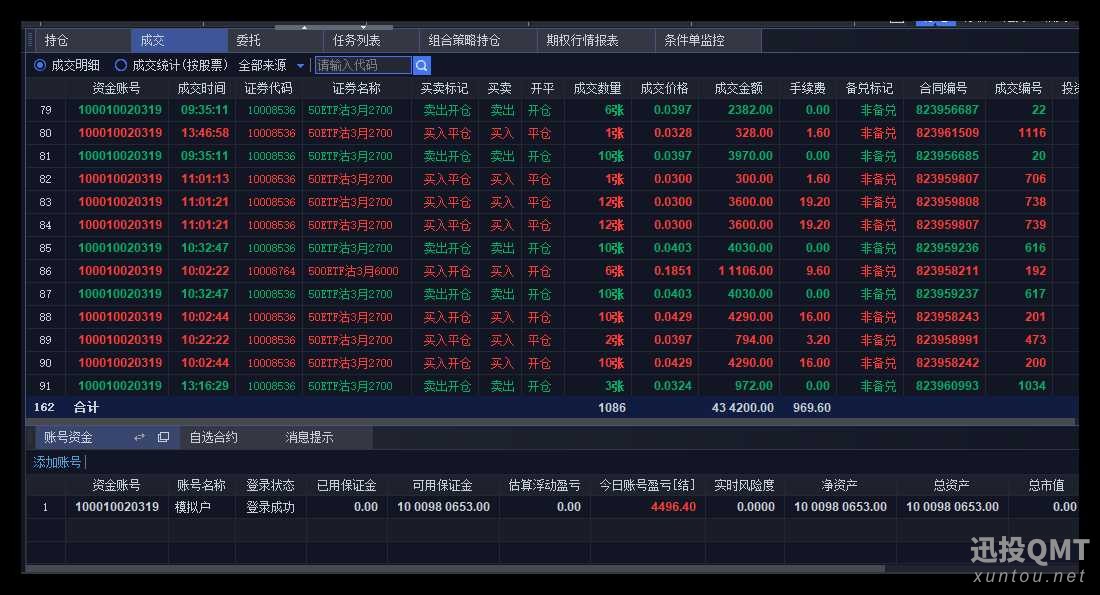Click the 添加账号 link
Screen dimensions: 1100x595
point(57,462)
